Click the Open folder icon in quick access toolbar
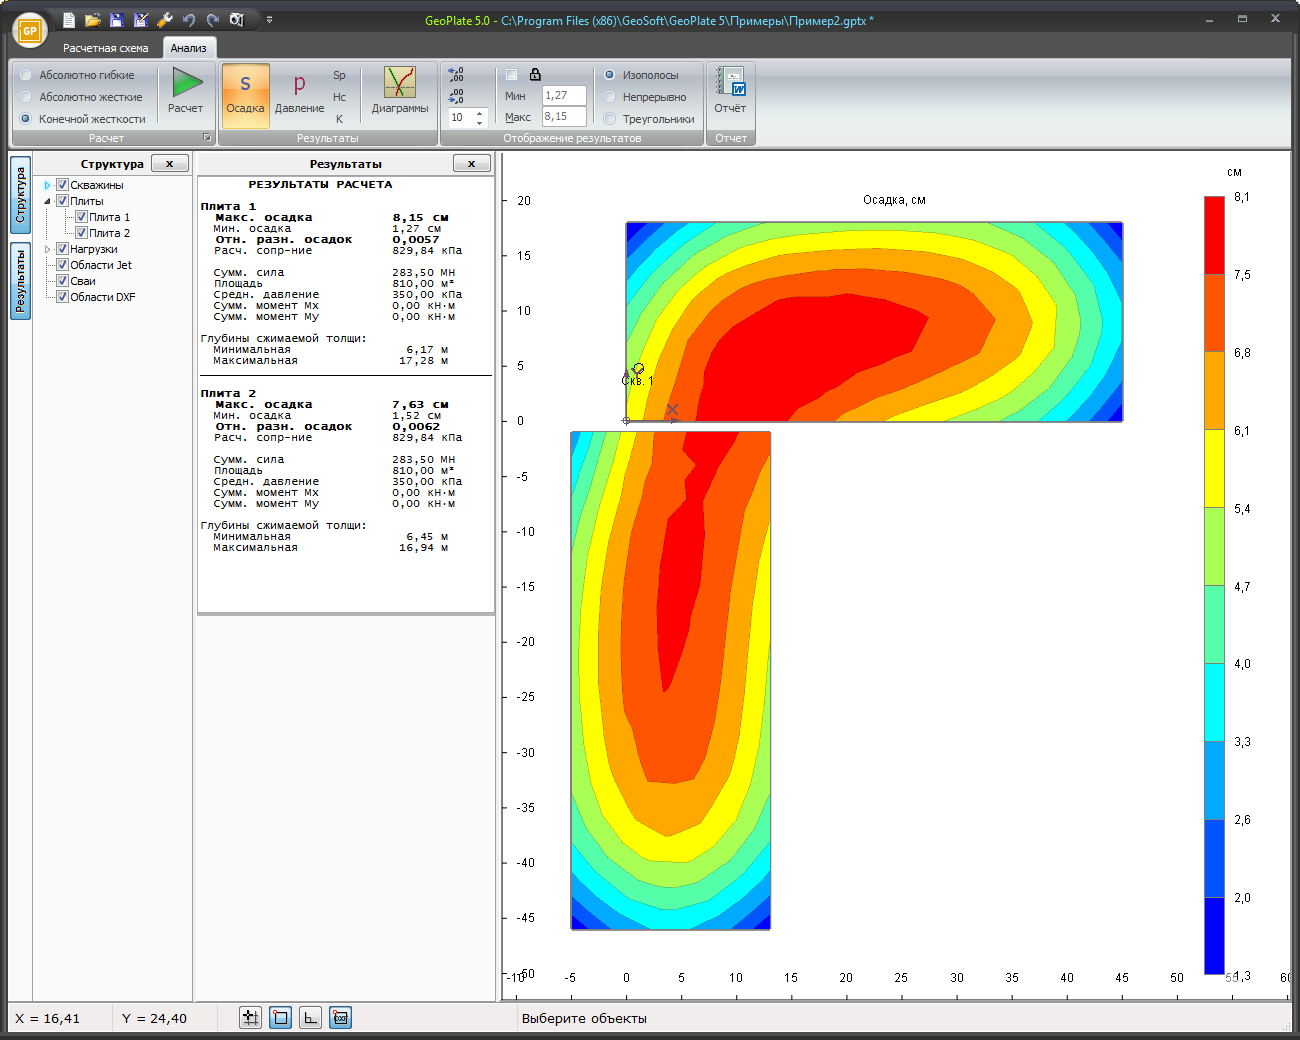The height and width of the screenshot is (1040, 1300). point(93,20)
